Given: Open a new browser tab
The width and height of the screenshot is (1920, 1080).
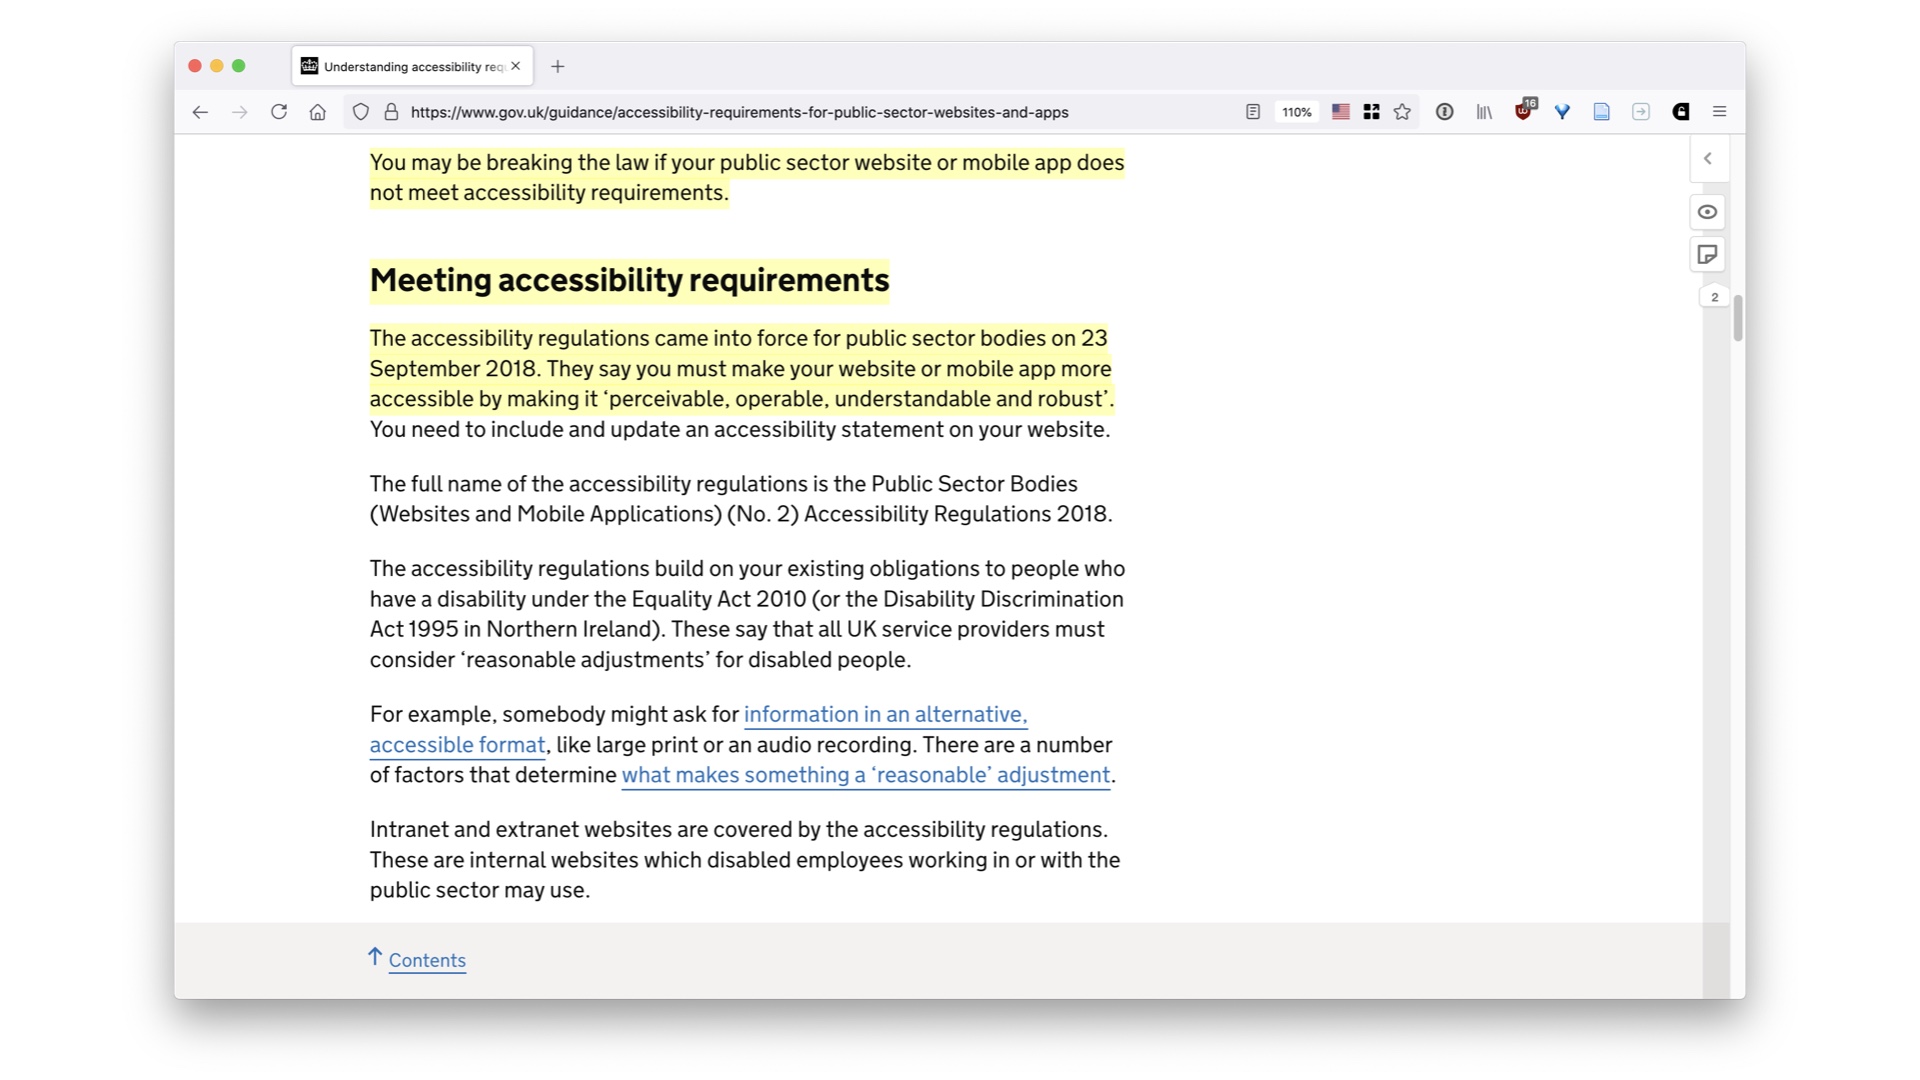Looking at the screenshot, I should [x=558, y=66].
